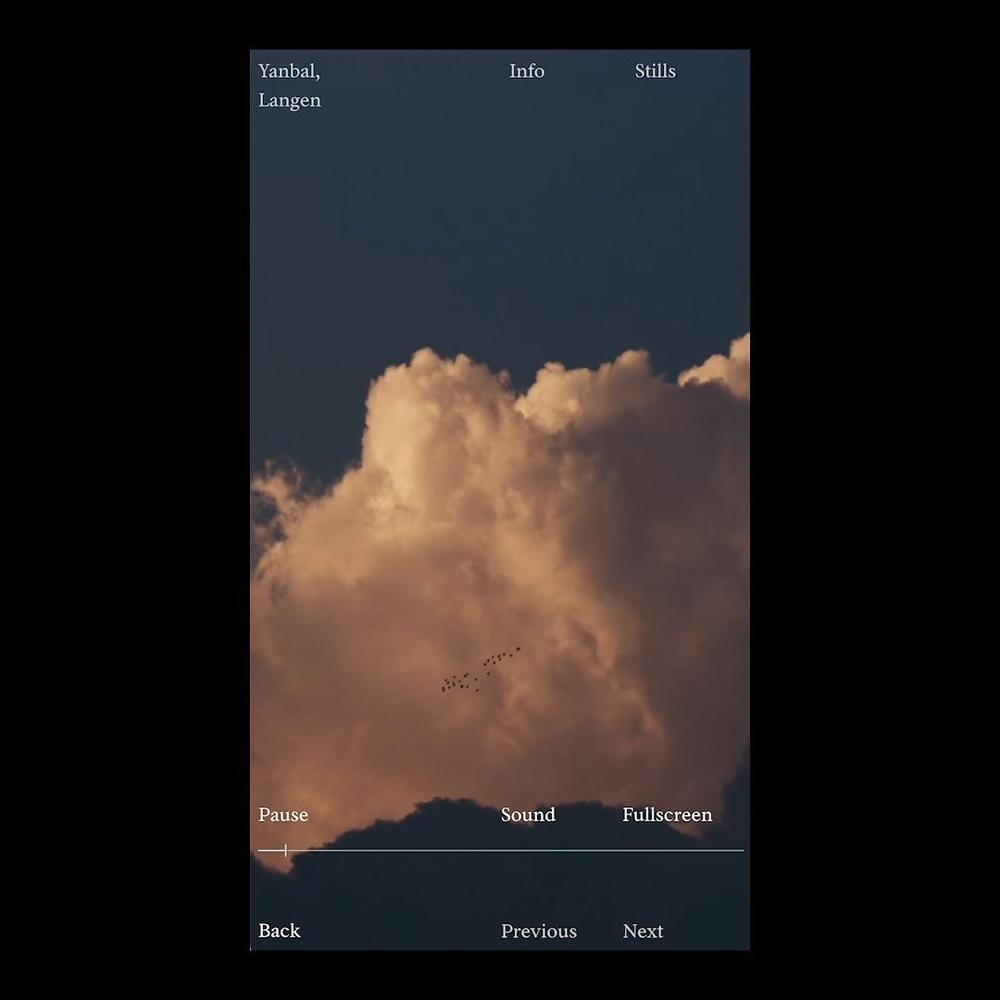Viewport: 1000px width, 1000px height.
Task: Click the Yanbal, Langen title
Action: click(x=290, y=85)
